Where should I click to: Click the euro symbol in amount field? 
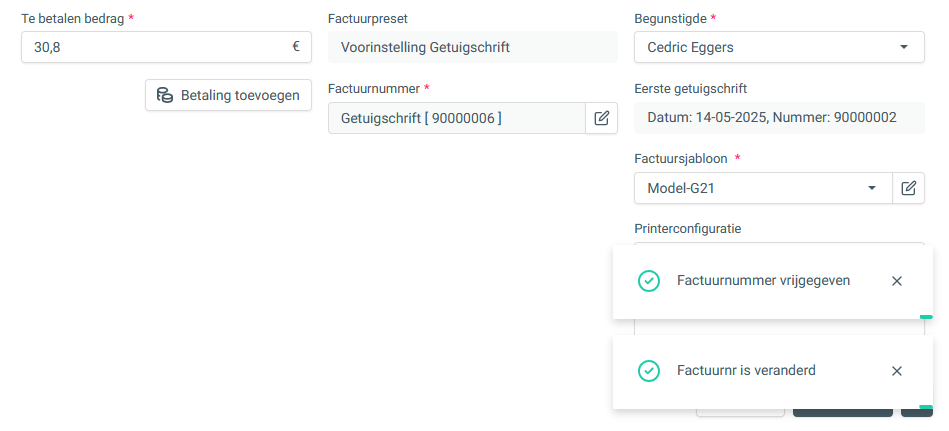pyautogui.click(x=296, y=47)
